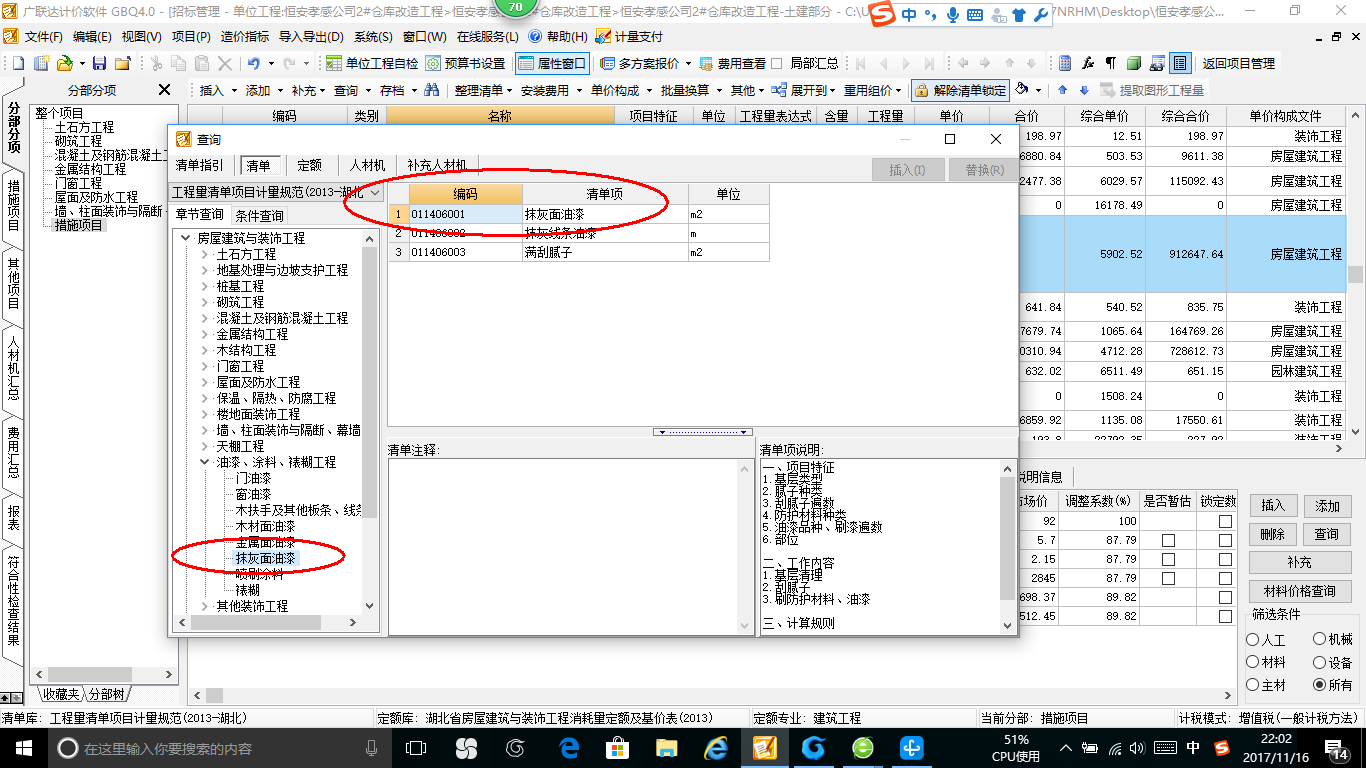Select the 人工 radio button
This screenshot has width=1366, height=768.
[x=1253, y=640]
